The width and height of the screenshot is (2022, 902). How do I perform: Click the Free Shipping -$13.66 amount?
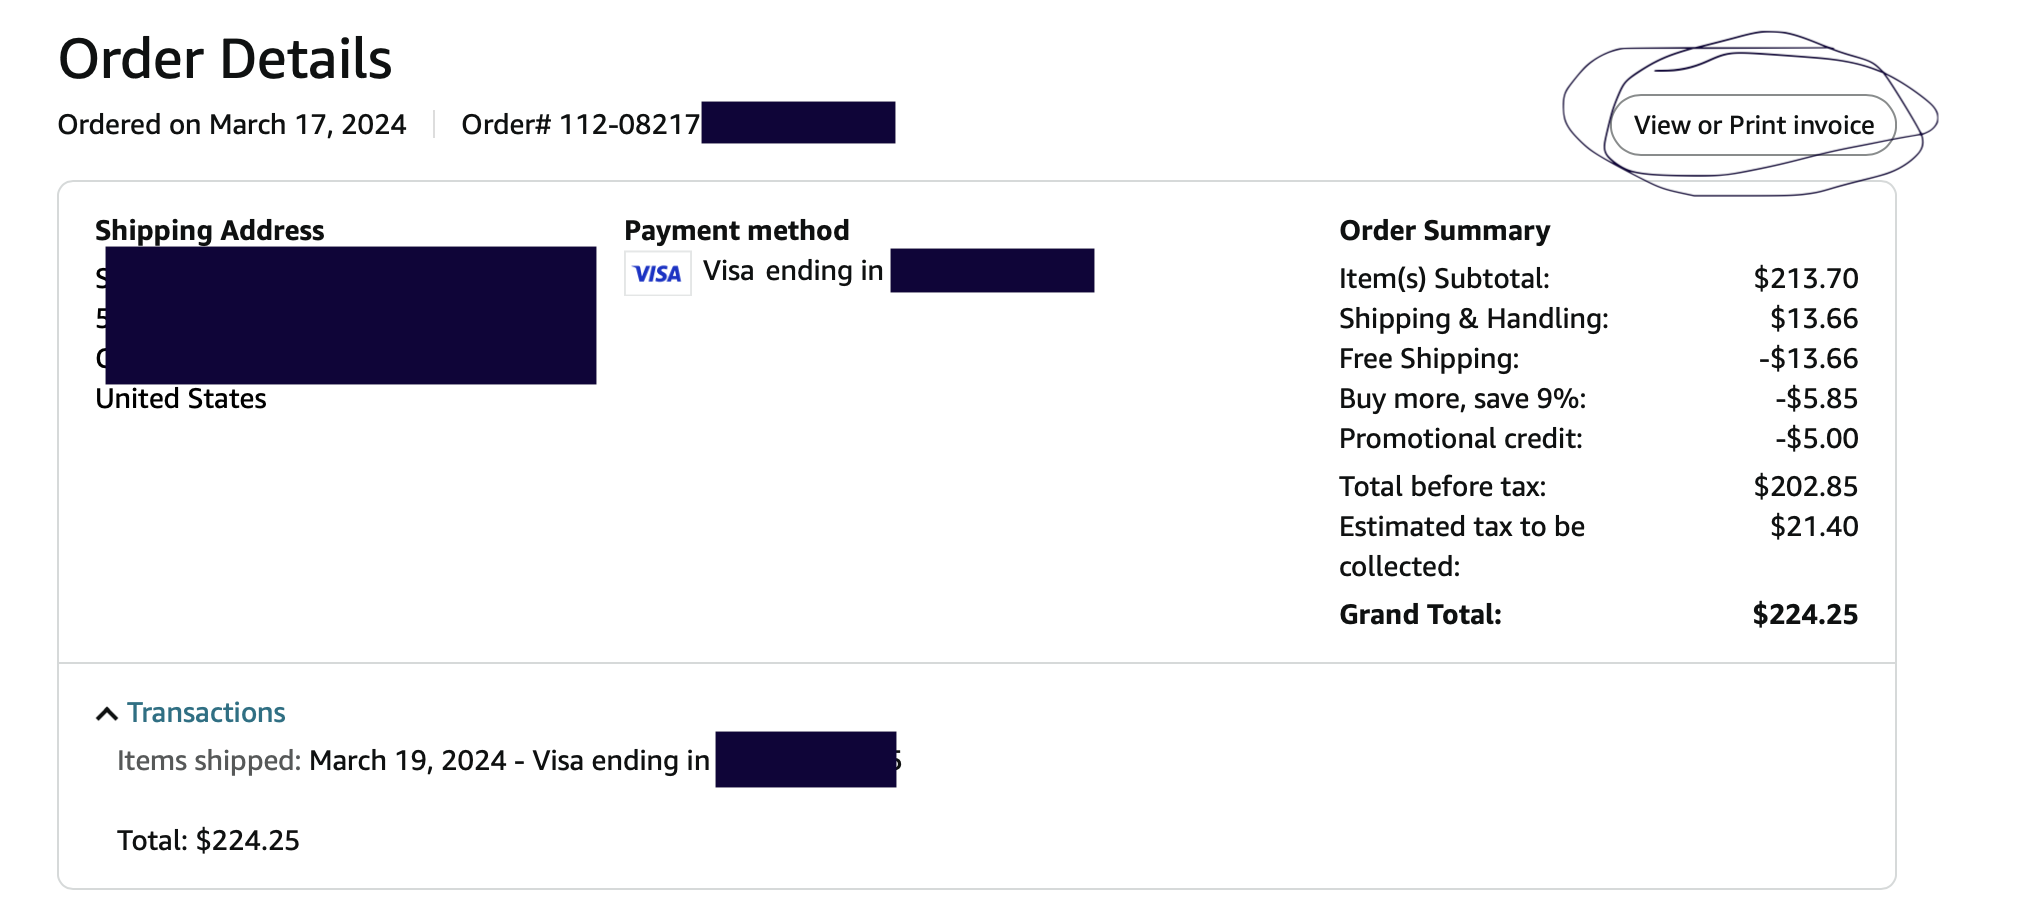click(1809, 358)
